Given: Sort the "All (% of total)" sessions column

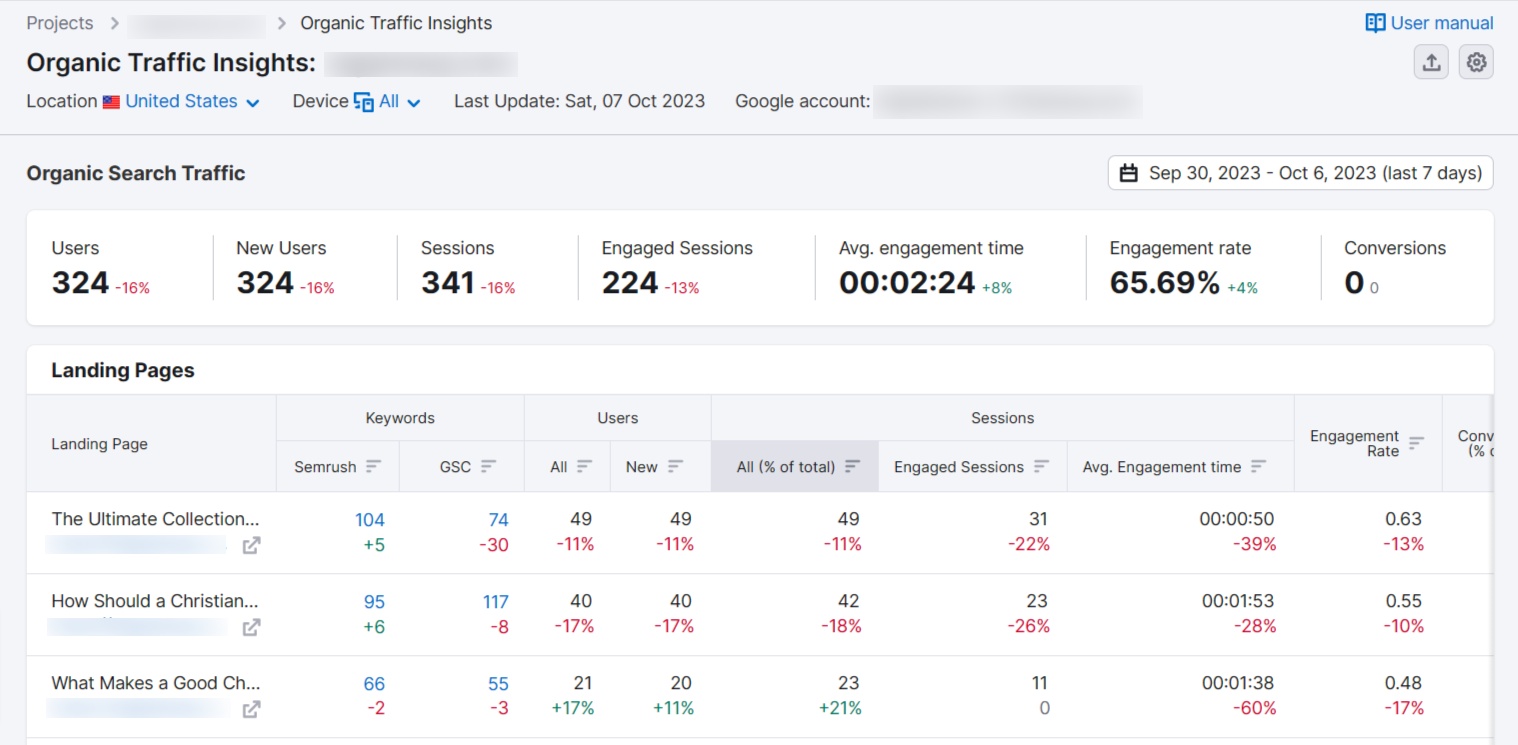Looking at the screenshot, I should [x=852, y=466].
